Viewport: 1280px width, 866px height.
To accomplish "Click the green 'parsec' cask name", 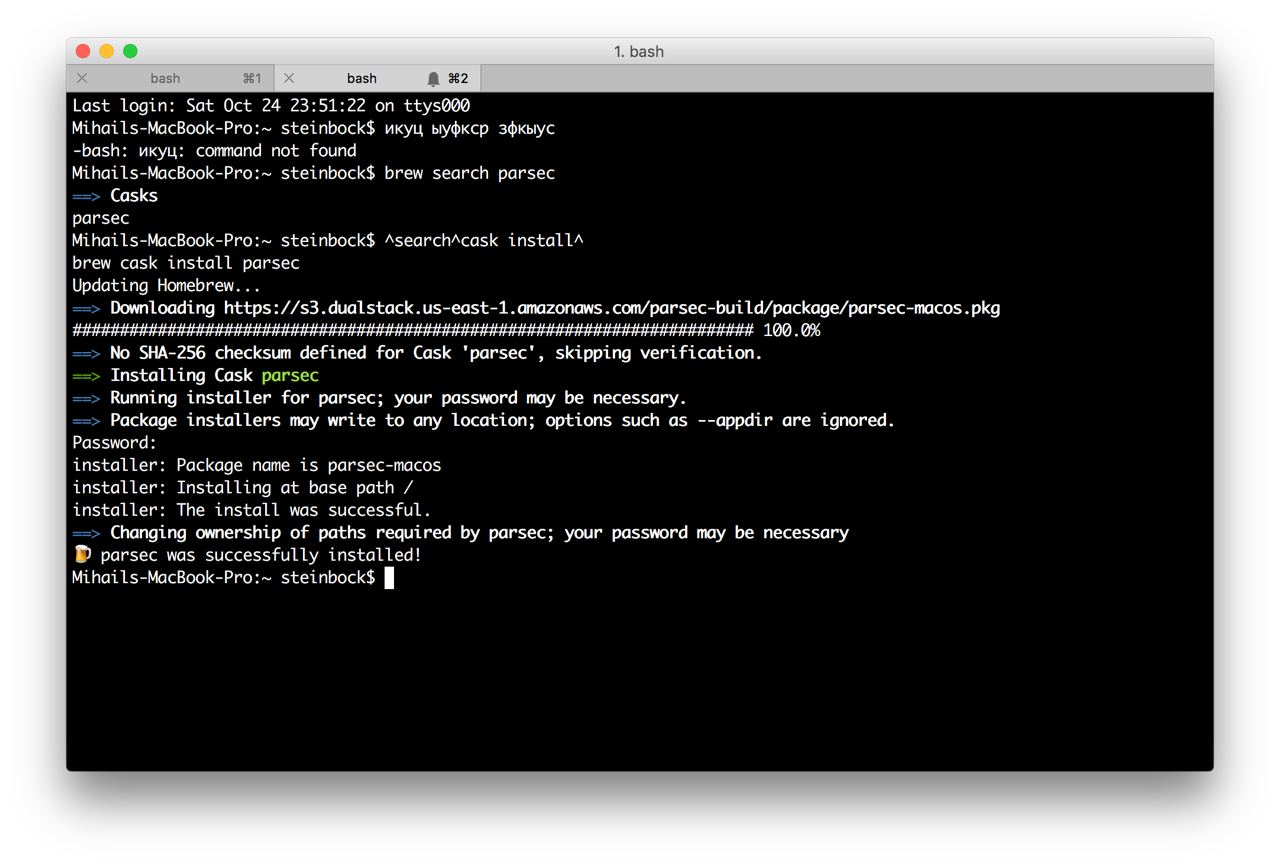I will [x=290, y=376].
